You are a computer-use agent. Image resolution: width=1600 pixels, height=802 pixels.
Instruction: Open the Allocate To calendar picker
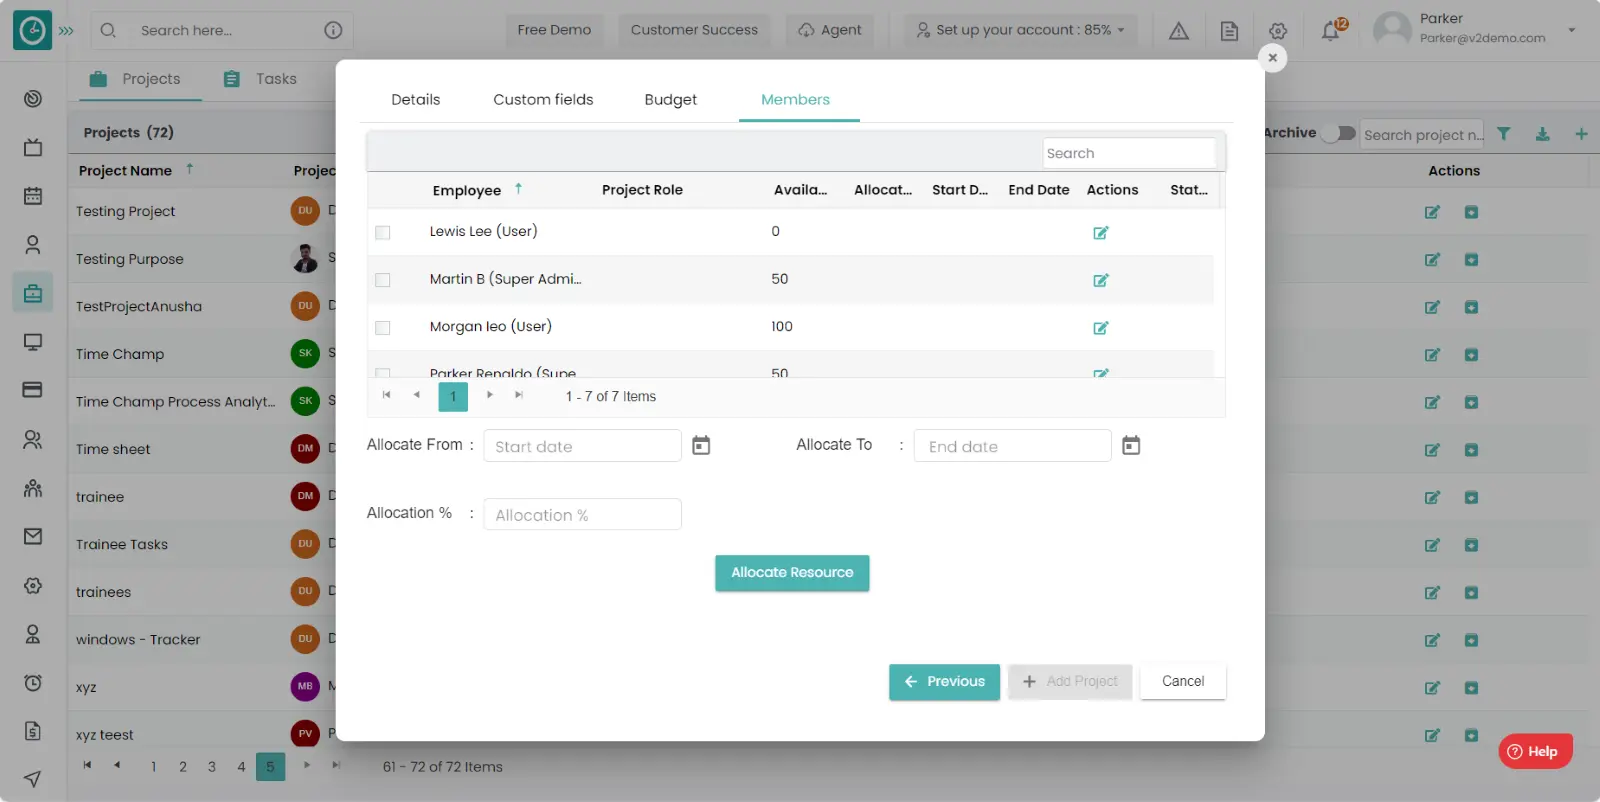coord(1131,445)
